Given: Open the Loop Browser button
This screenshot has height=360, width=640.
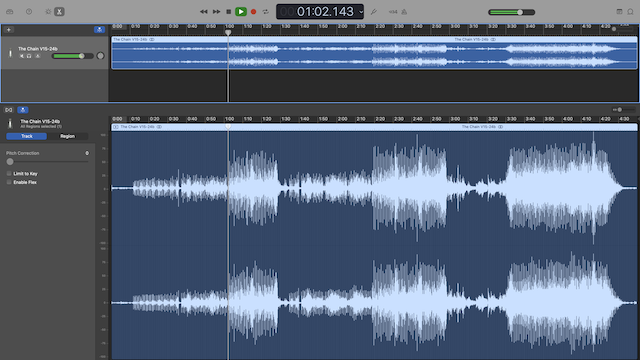Looking at the screenshot, I should coord(631,12).
